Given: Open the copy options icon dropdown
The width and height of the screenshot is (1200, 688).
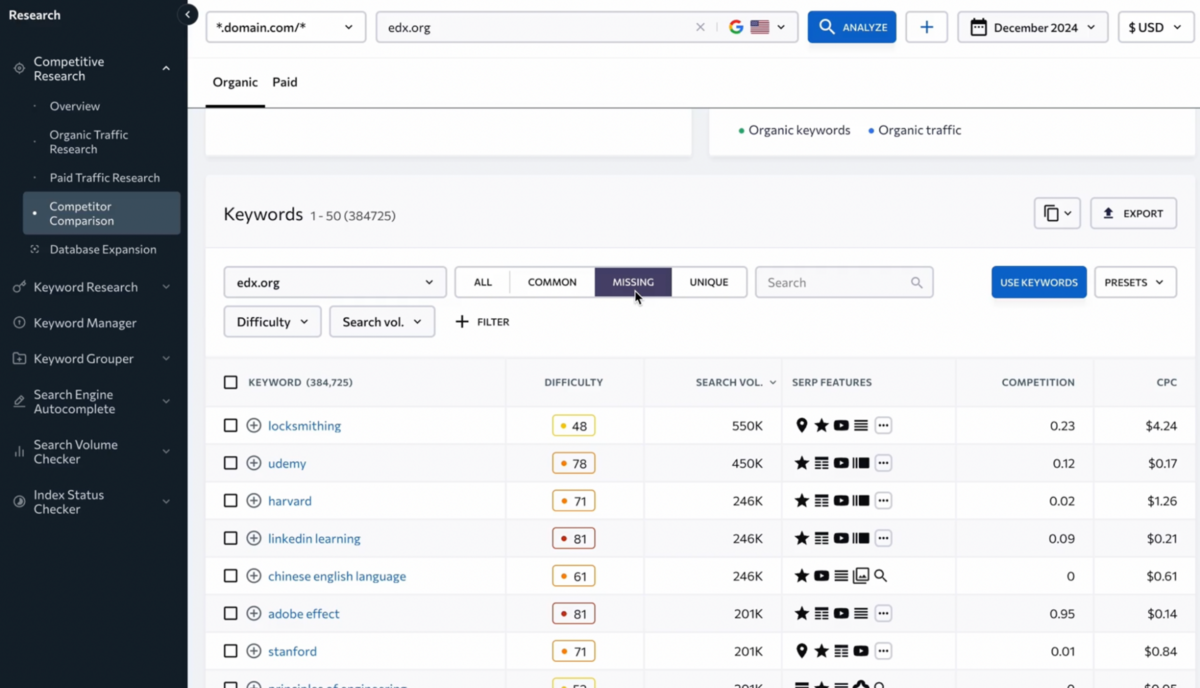Looking at the screenshot, I should pyautogui.click(x=1057, y=213).
